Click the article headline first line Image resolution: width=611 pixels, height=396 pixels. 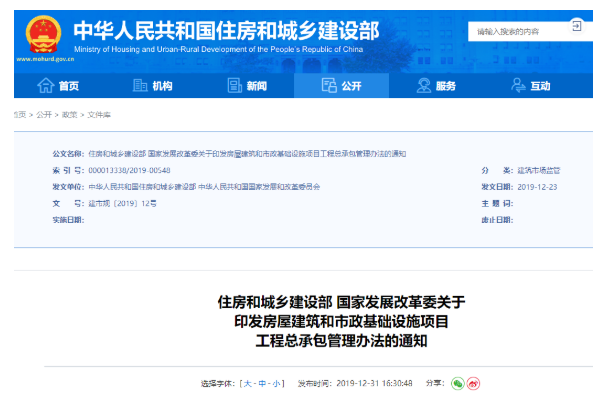(341, 302)
